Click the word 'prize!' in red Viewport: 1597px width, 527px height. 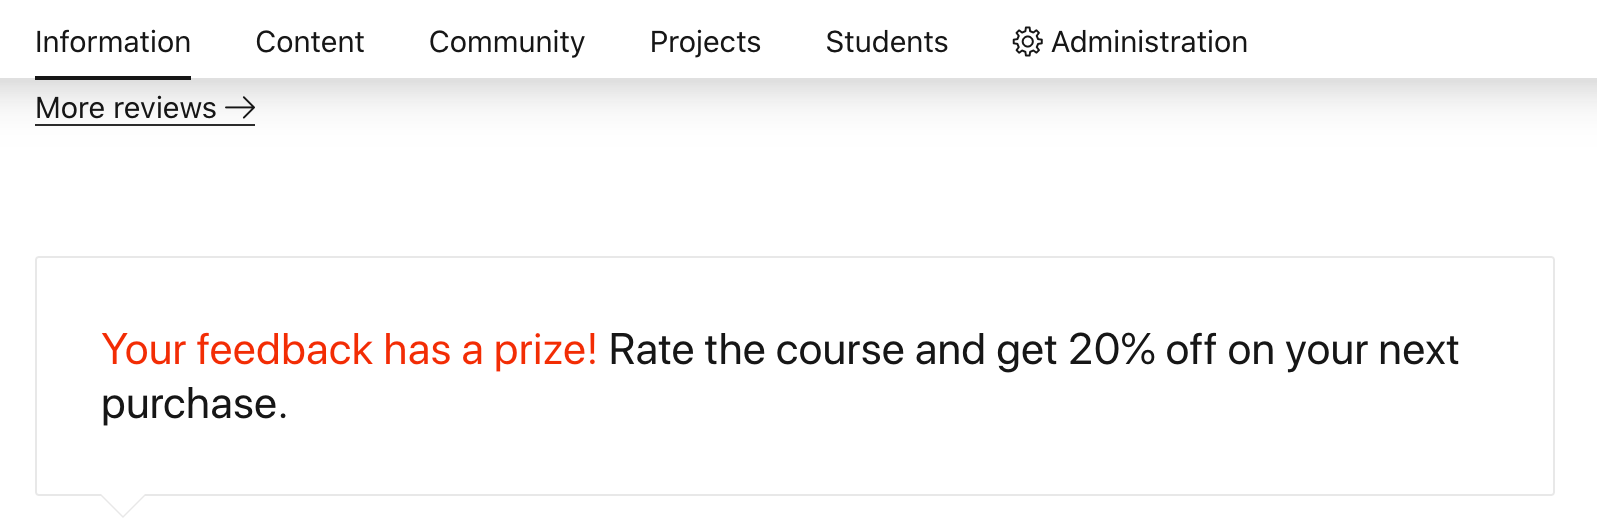[545, 350]
